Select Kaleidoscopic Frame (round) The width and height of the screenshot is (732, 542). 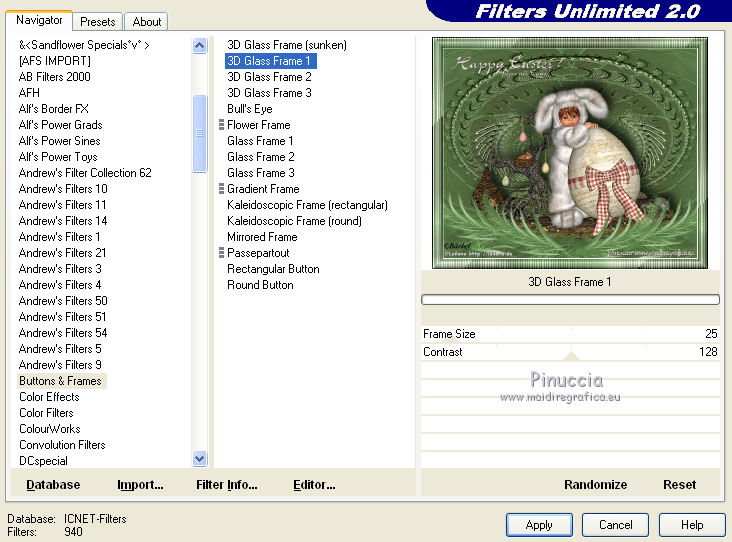pyautogui.click(x=294, y=221)
